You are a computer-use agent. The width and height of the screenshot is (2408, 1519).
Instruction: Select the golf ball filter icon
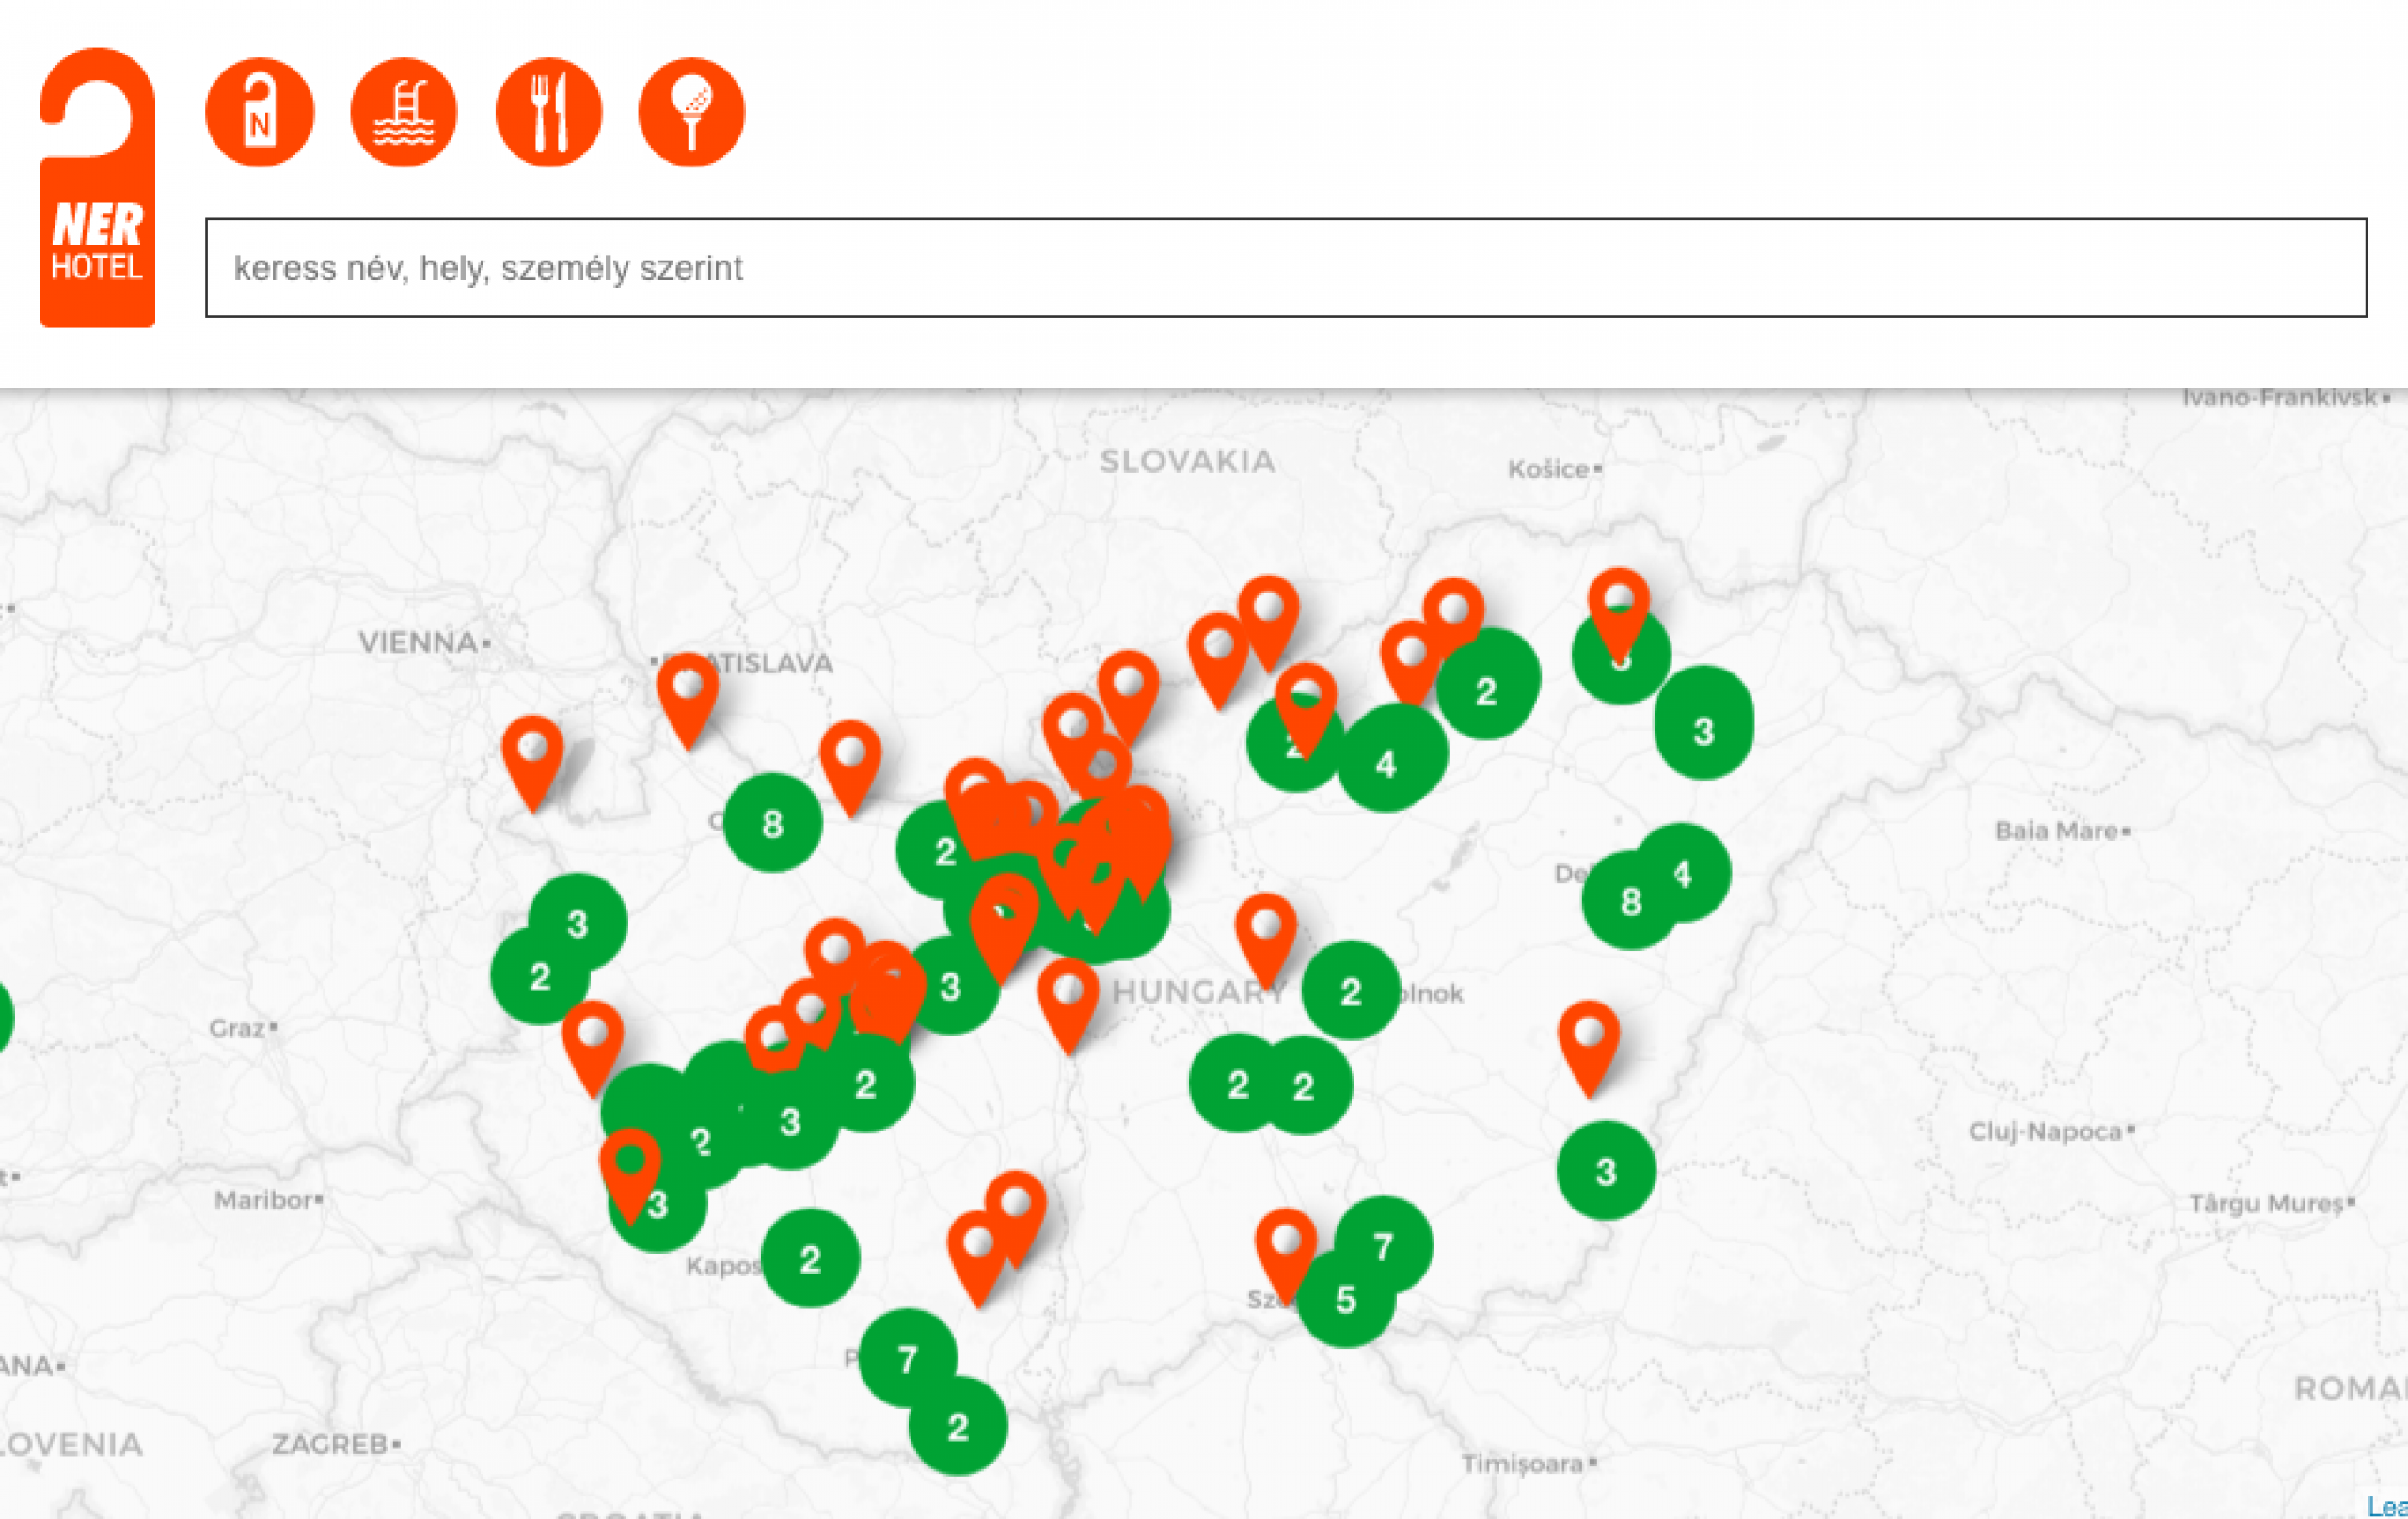pos(691,112)
